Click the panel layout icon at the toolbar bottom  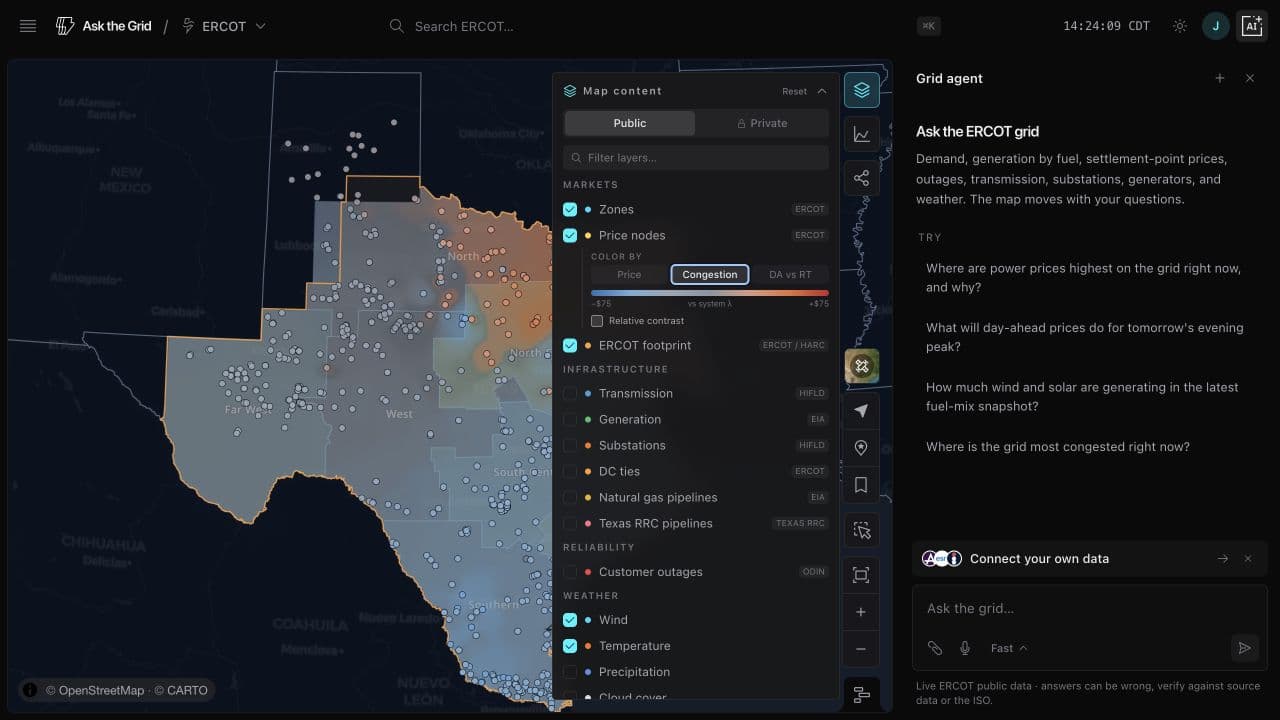tap(862, 694)
